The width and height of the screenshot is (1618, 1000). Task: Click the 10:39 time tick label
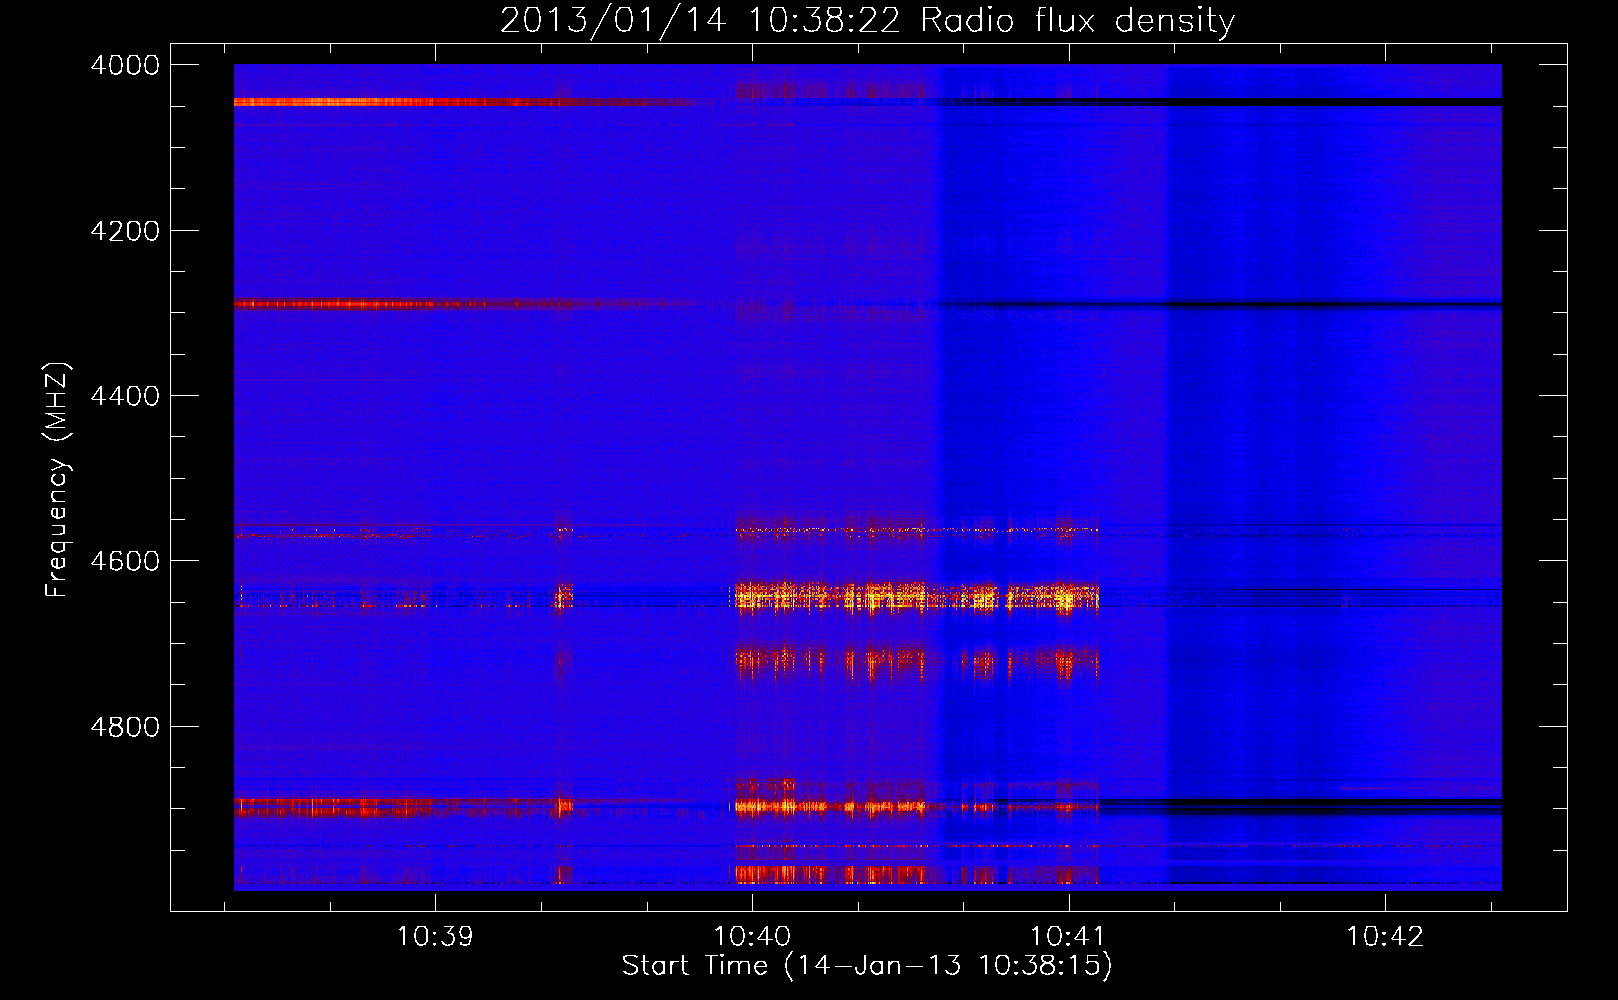coord(435,937)
